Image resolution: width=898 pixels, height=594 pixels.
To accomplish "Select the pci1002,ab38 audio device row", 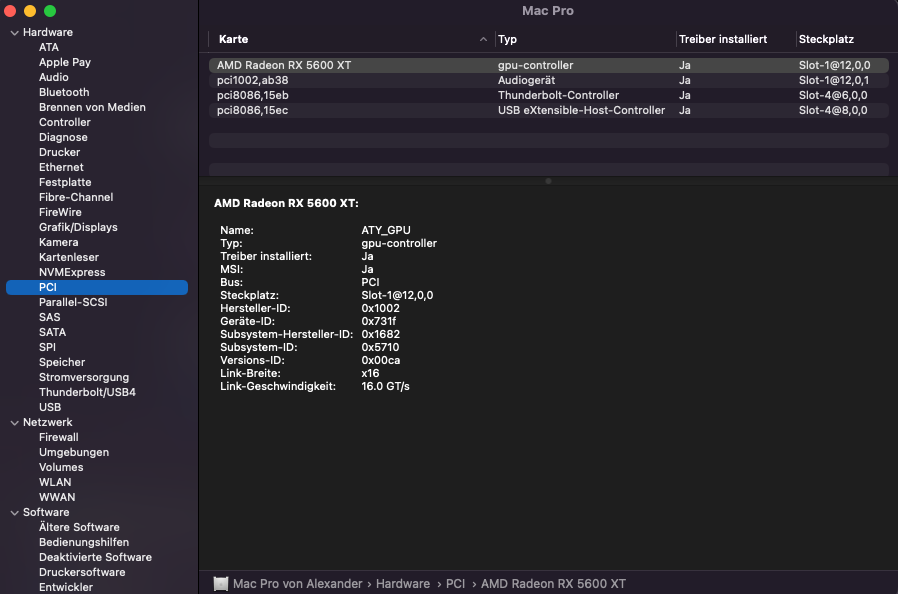I will (x=253, y=80).
